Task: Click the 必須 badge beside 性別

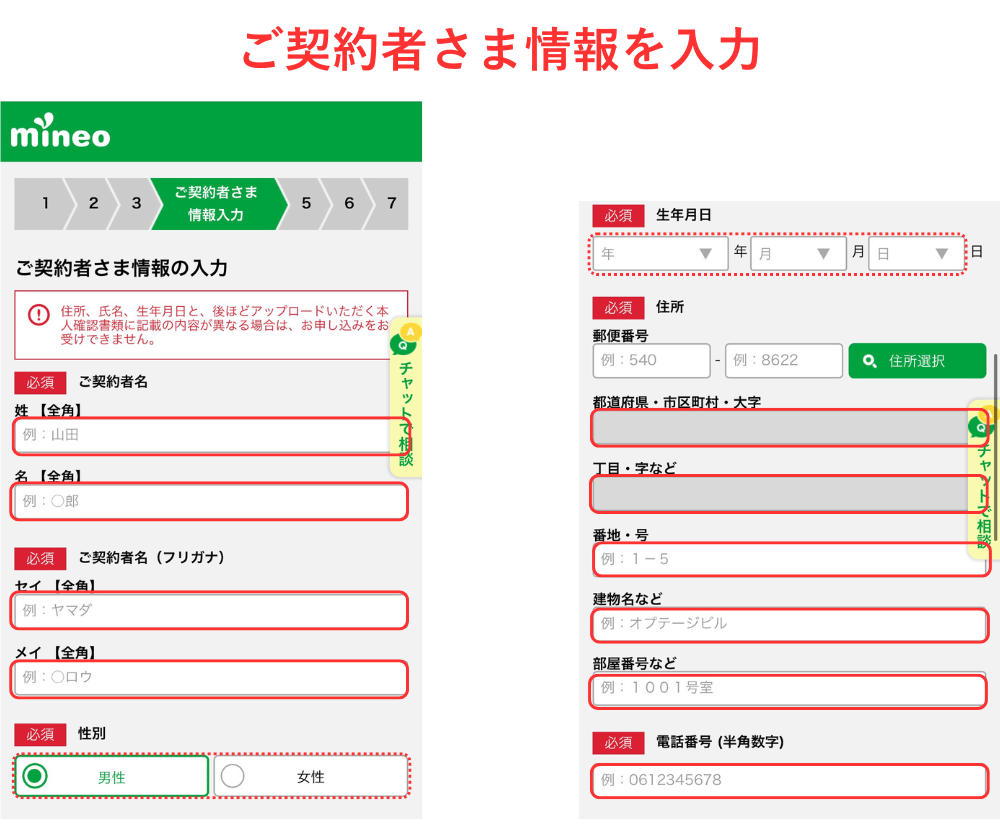Action: 40,735
